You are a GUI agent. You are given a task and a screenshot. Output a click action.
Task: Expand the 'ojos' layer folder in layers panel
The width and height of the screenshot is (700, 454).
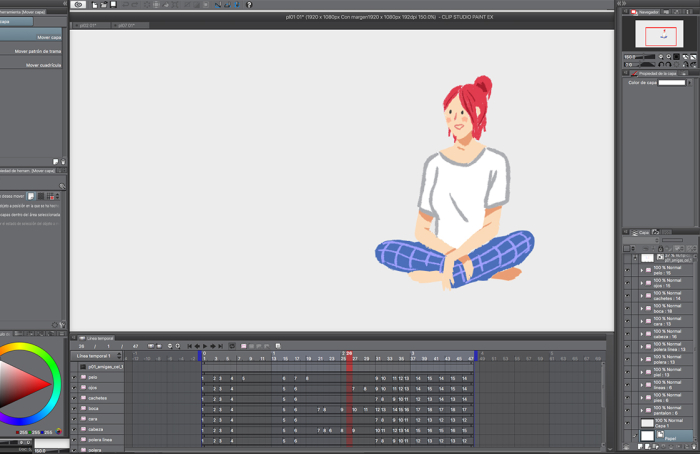642,284
